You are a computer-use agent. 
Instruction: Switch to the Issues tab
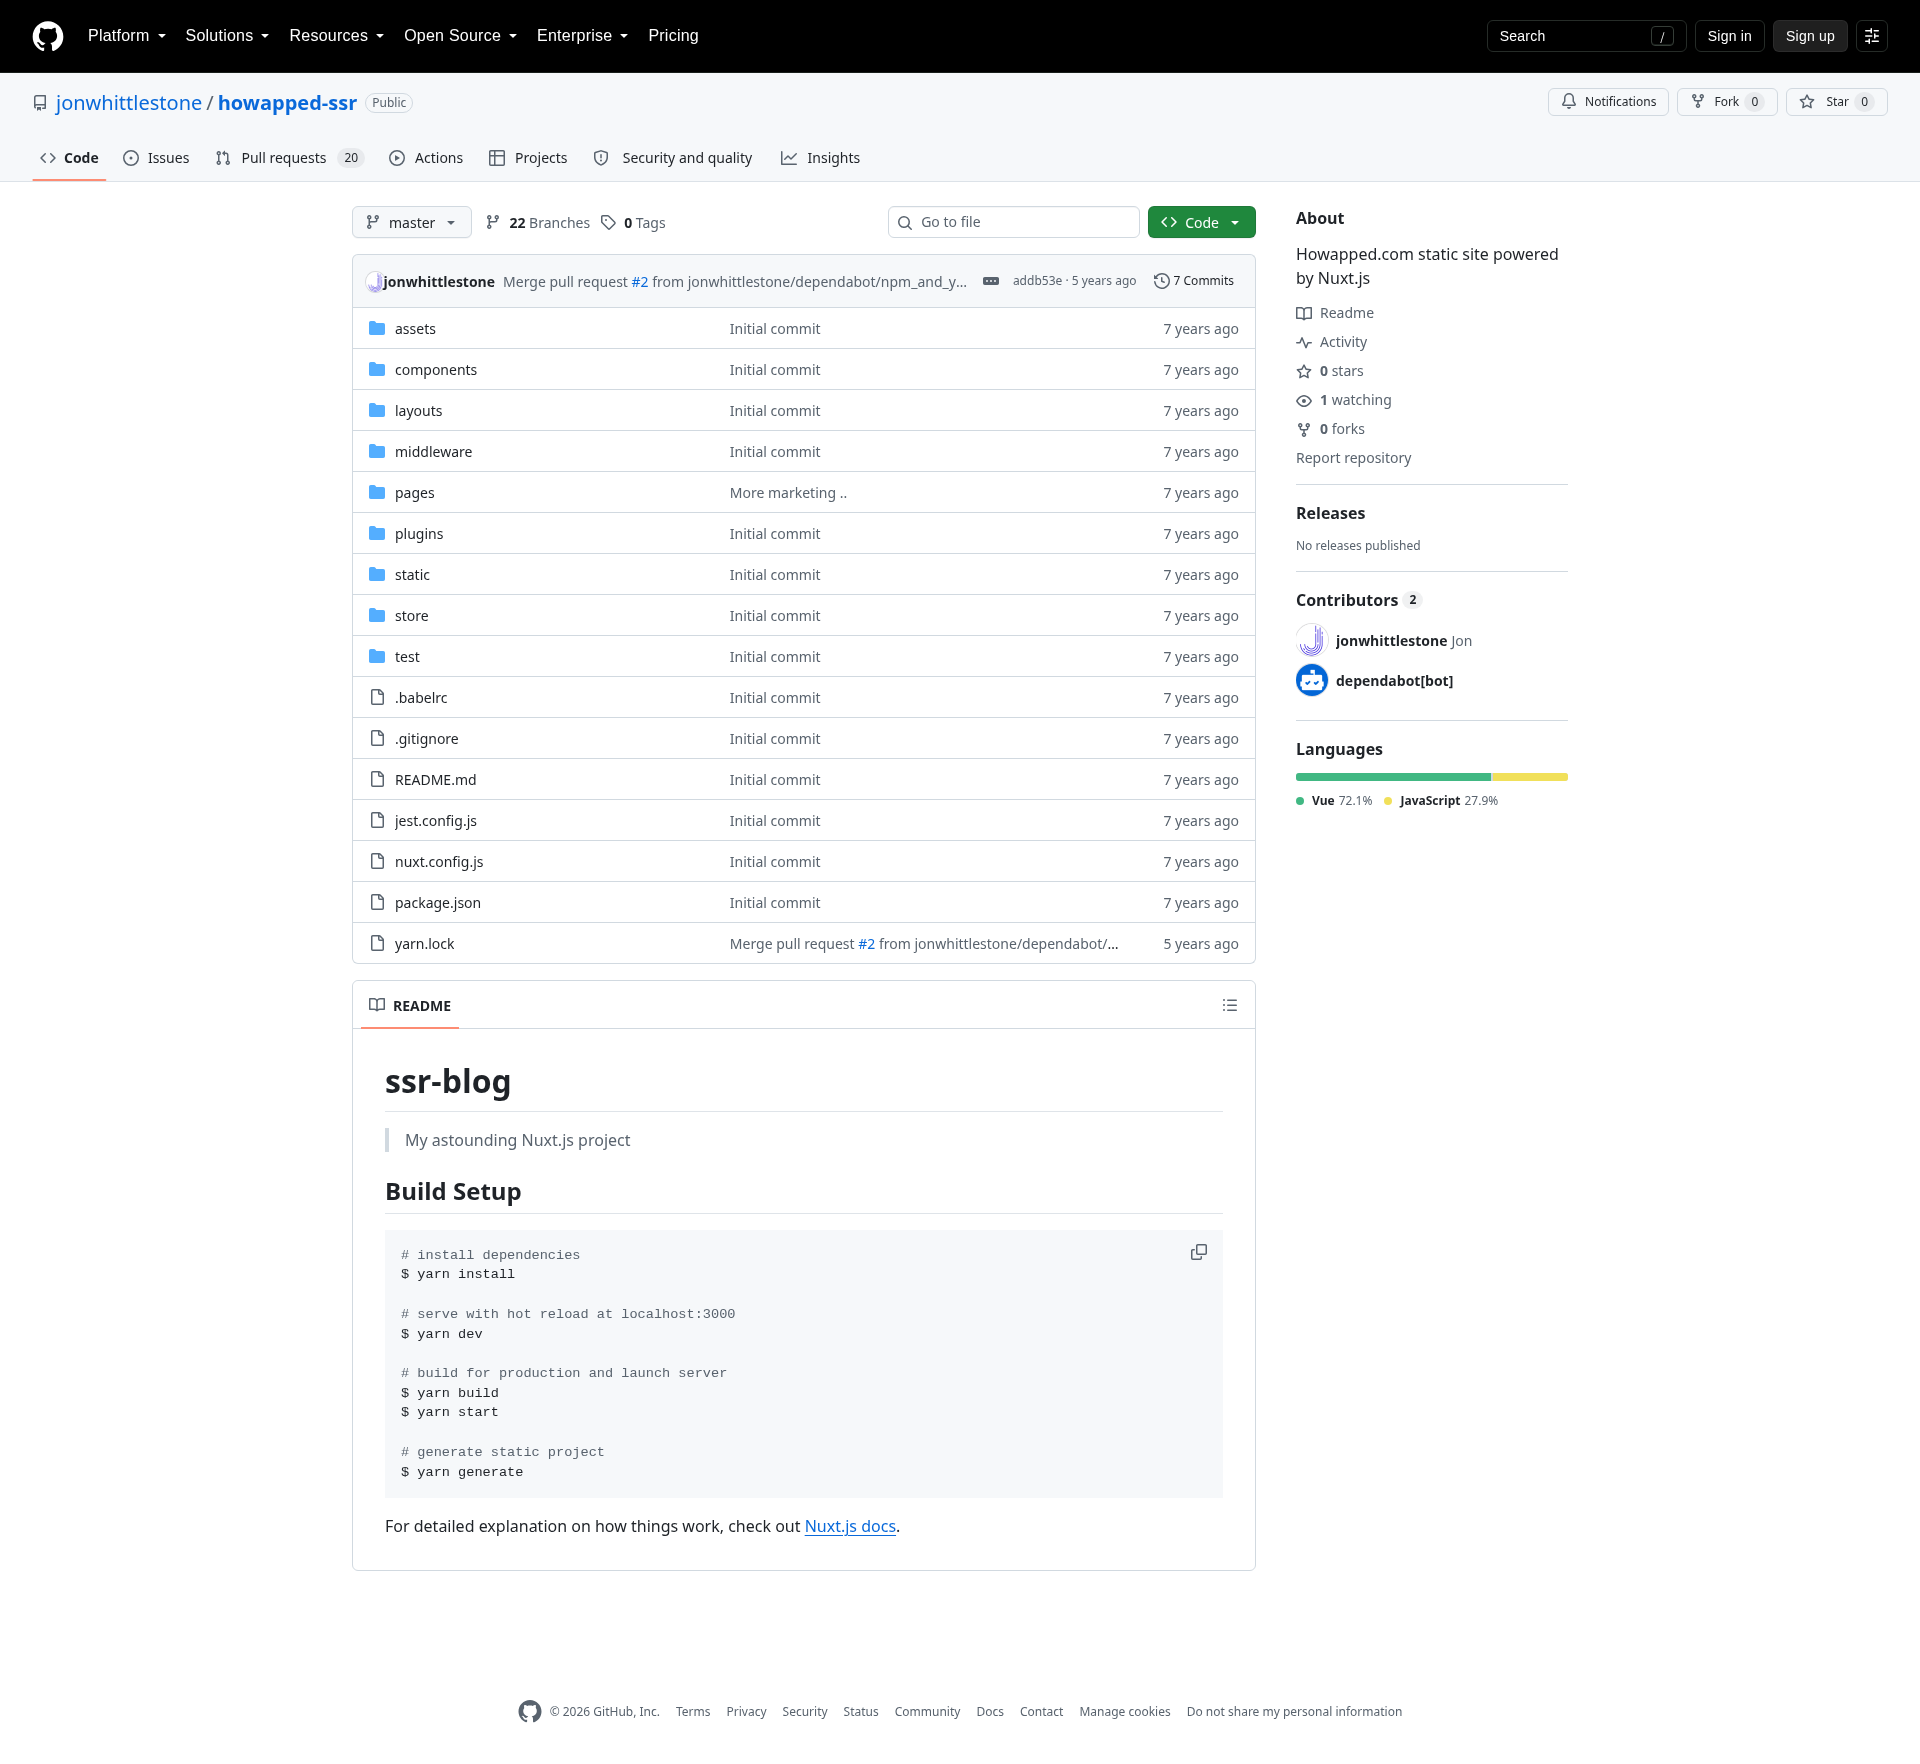click(x=156, y=158)
